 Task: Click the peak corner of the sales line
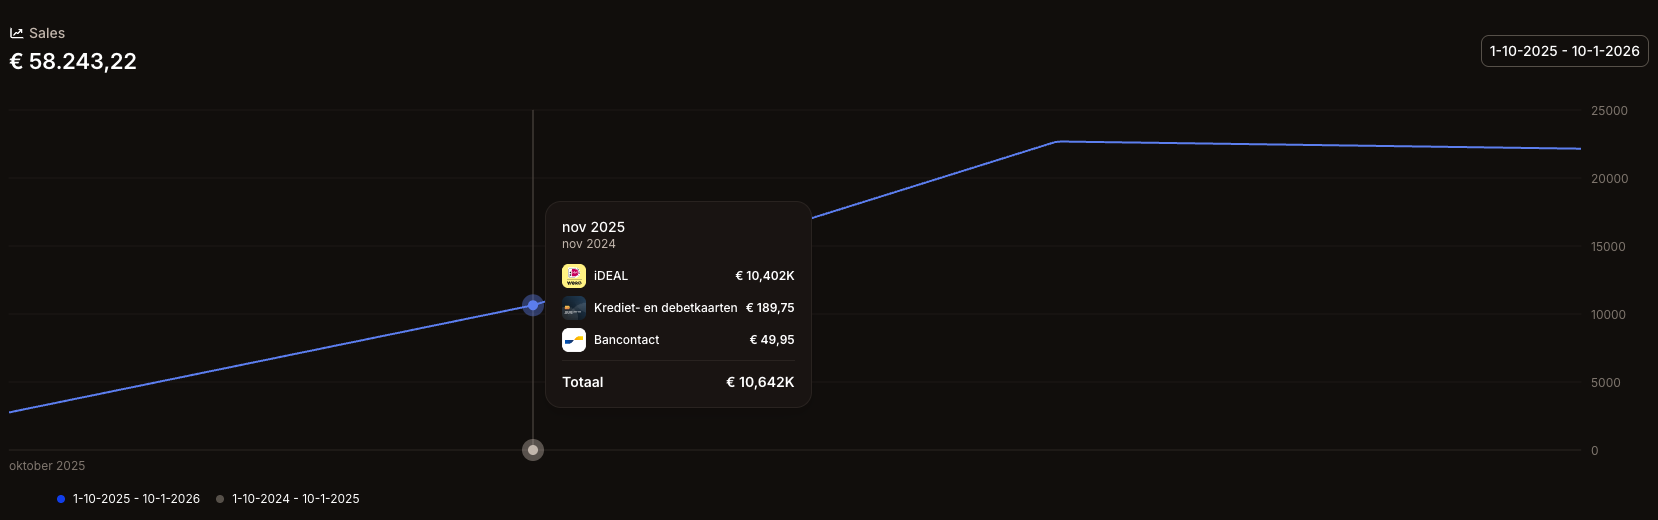pyautogui.click(x=1058, y=142)
